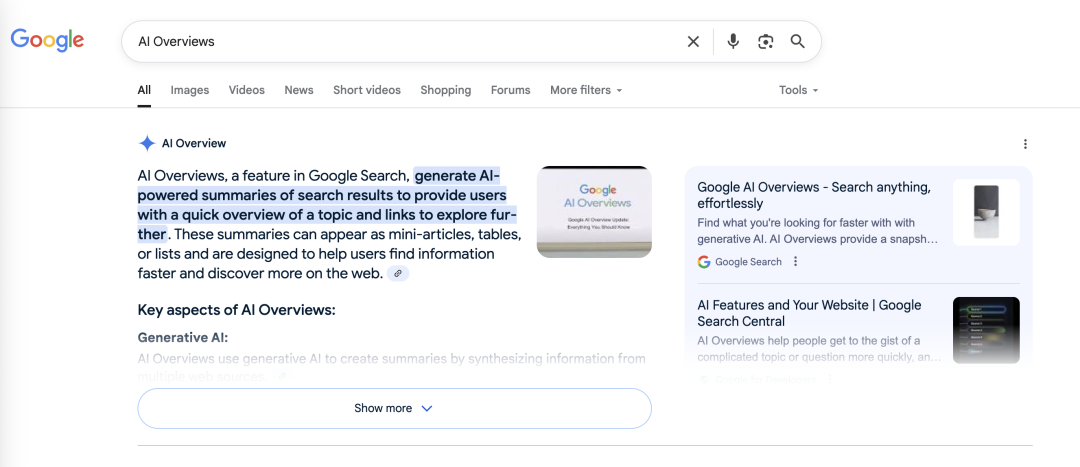Click the 'Generative AI:' subheading
Image resolution: width=1080 pixels, height=467 pixels.
click(x=183, y=338)
